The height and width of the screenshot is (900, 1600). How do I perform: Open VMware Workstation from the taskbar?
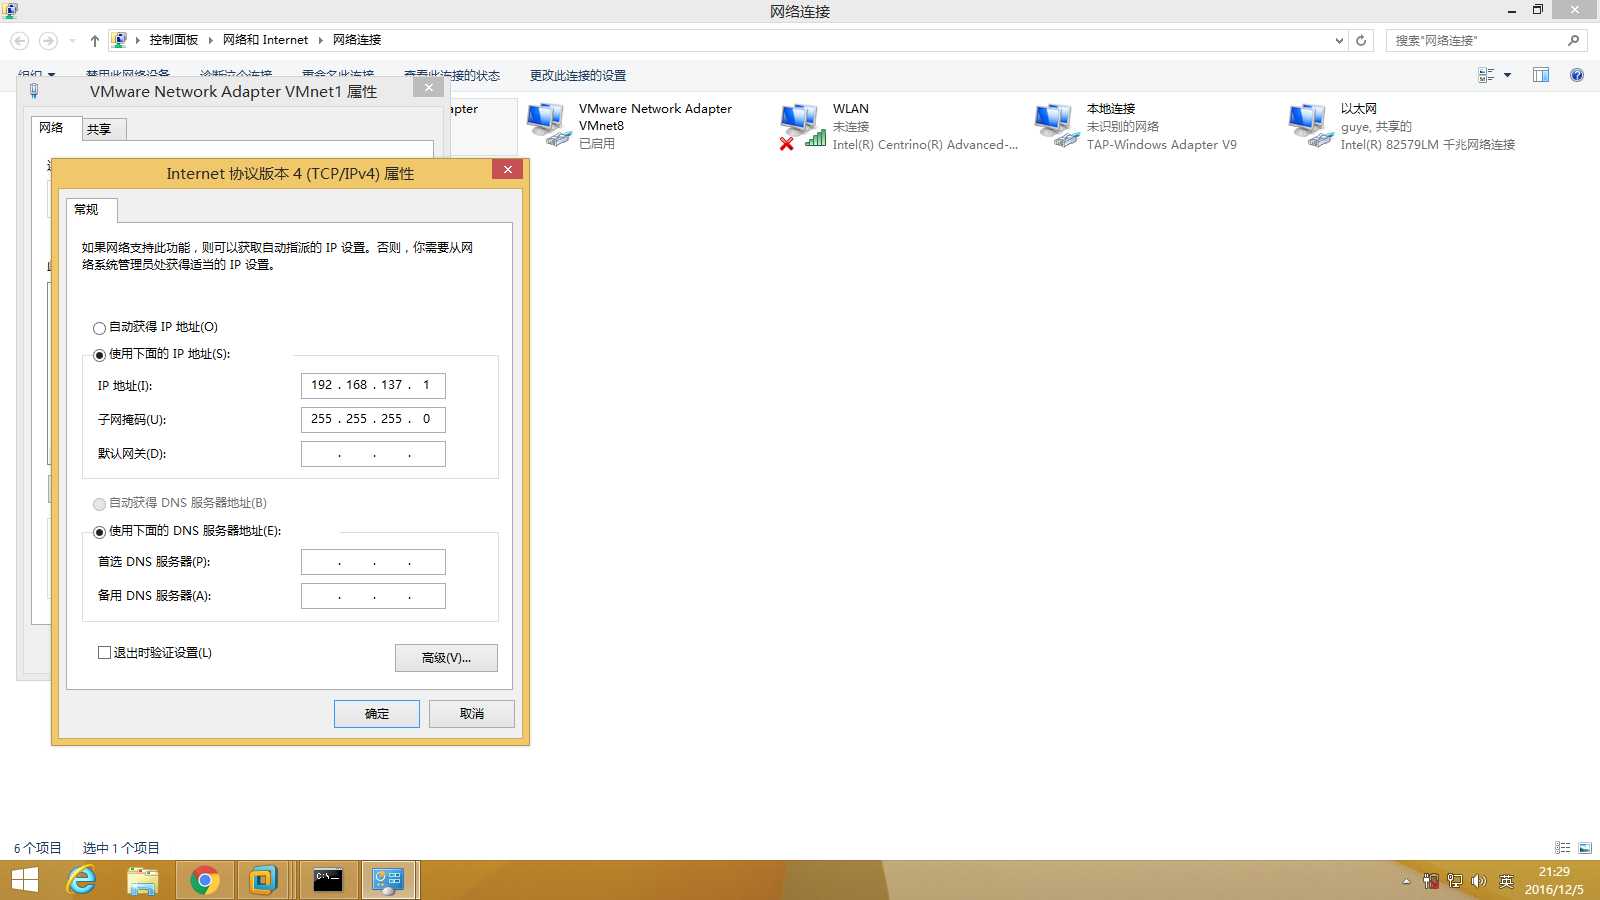pos(263,880)
